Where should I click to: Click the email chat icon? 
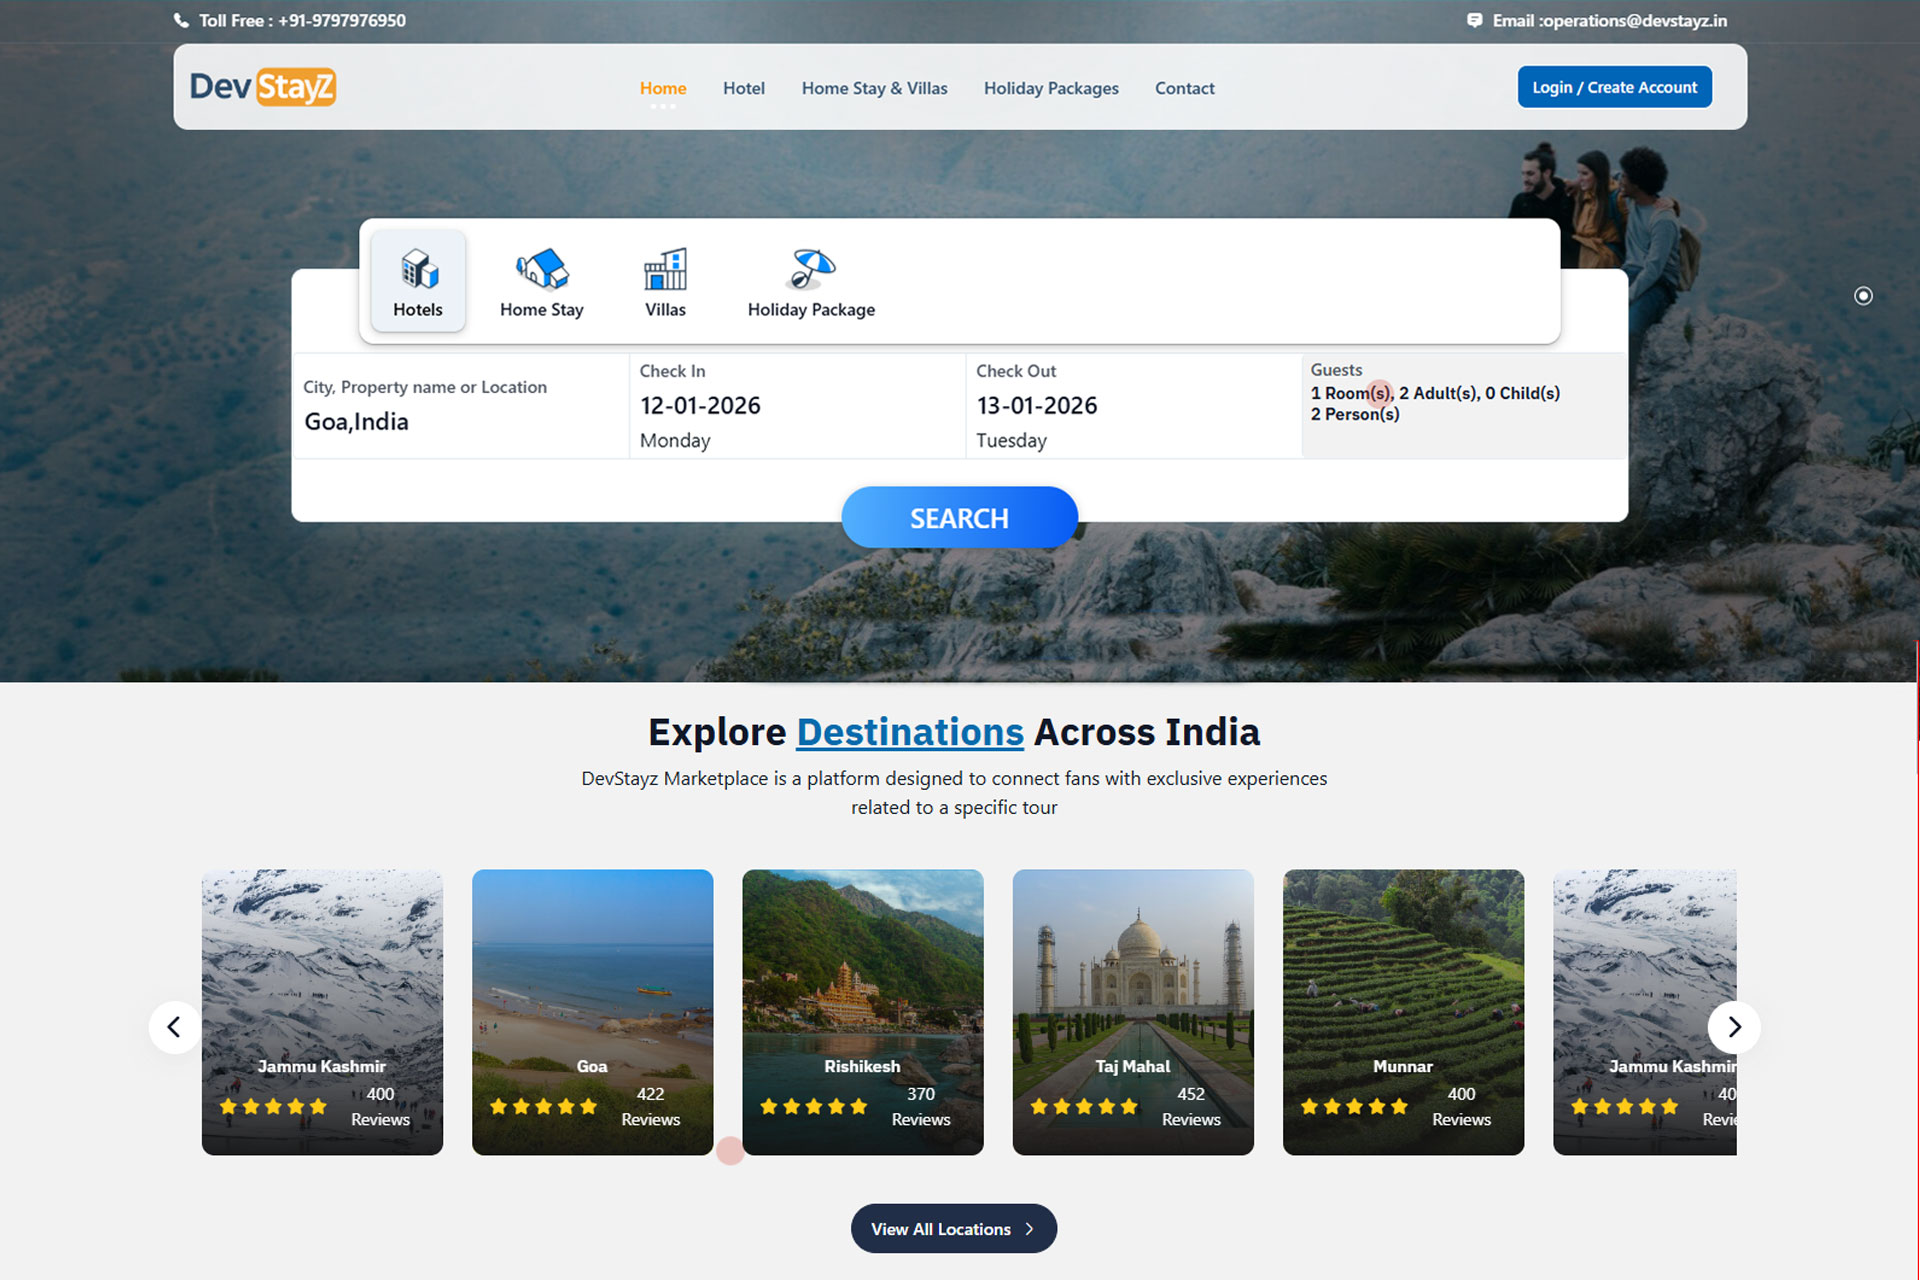tap(1474, 20)
